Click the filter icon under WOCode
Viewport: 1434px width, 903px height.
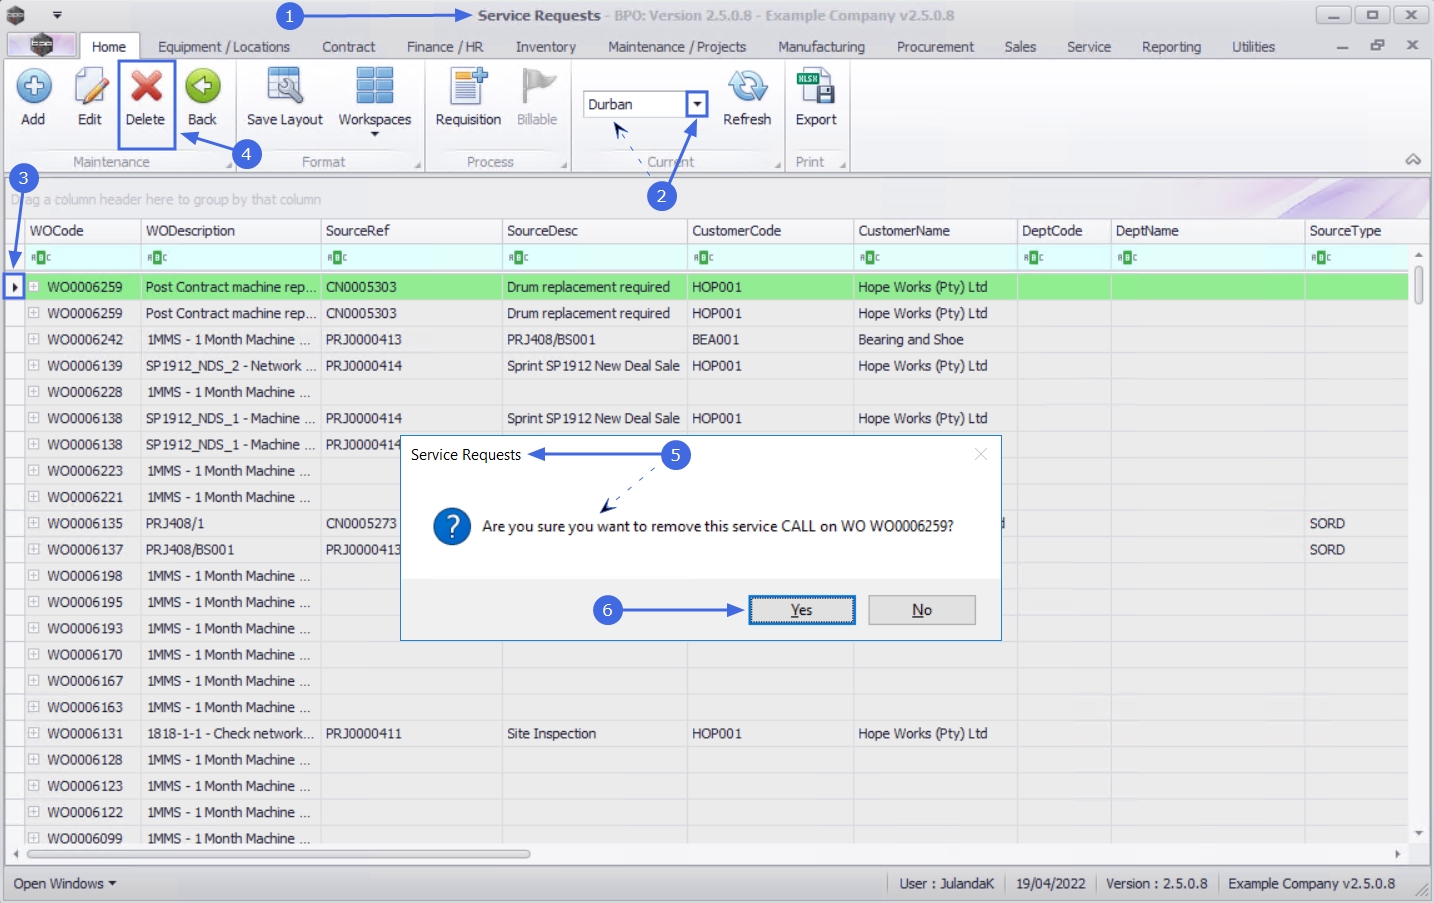pos(41,258)
